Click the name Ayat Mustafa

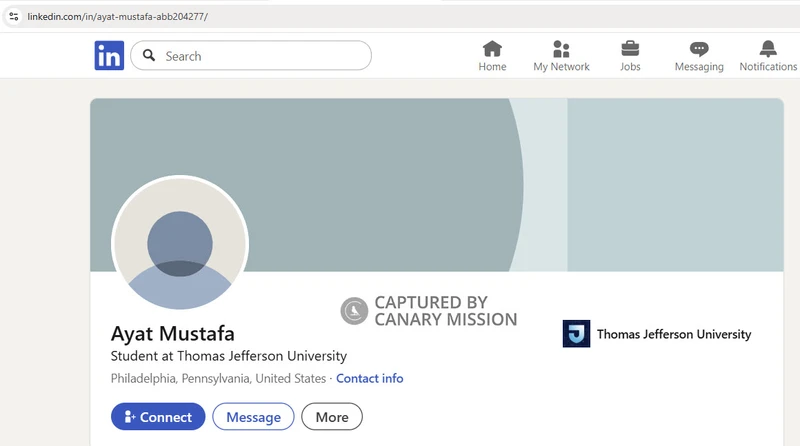point(172,334)
